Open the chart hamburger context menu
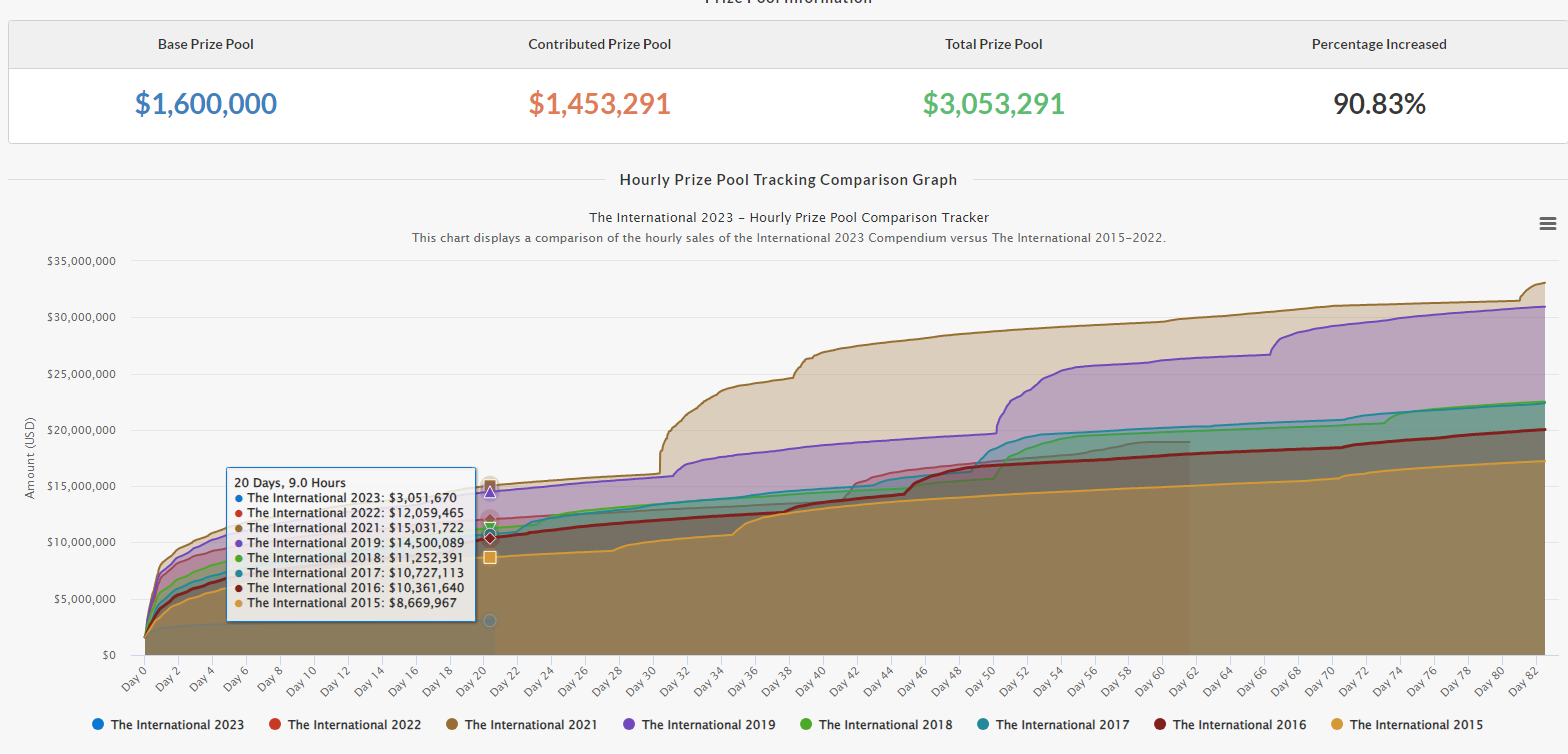Screen dimensions: 1568x754 click(x=1547, y=224)
